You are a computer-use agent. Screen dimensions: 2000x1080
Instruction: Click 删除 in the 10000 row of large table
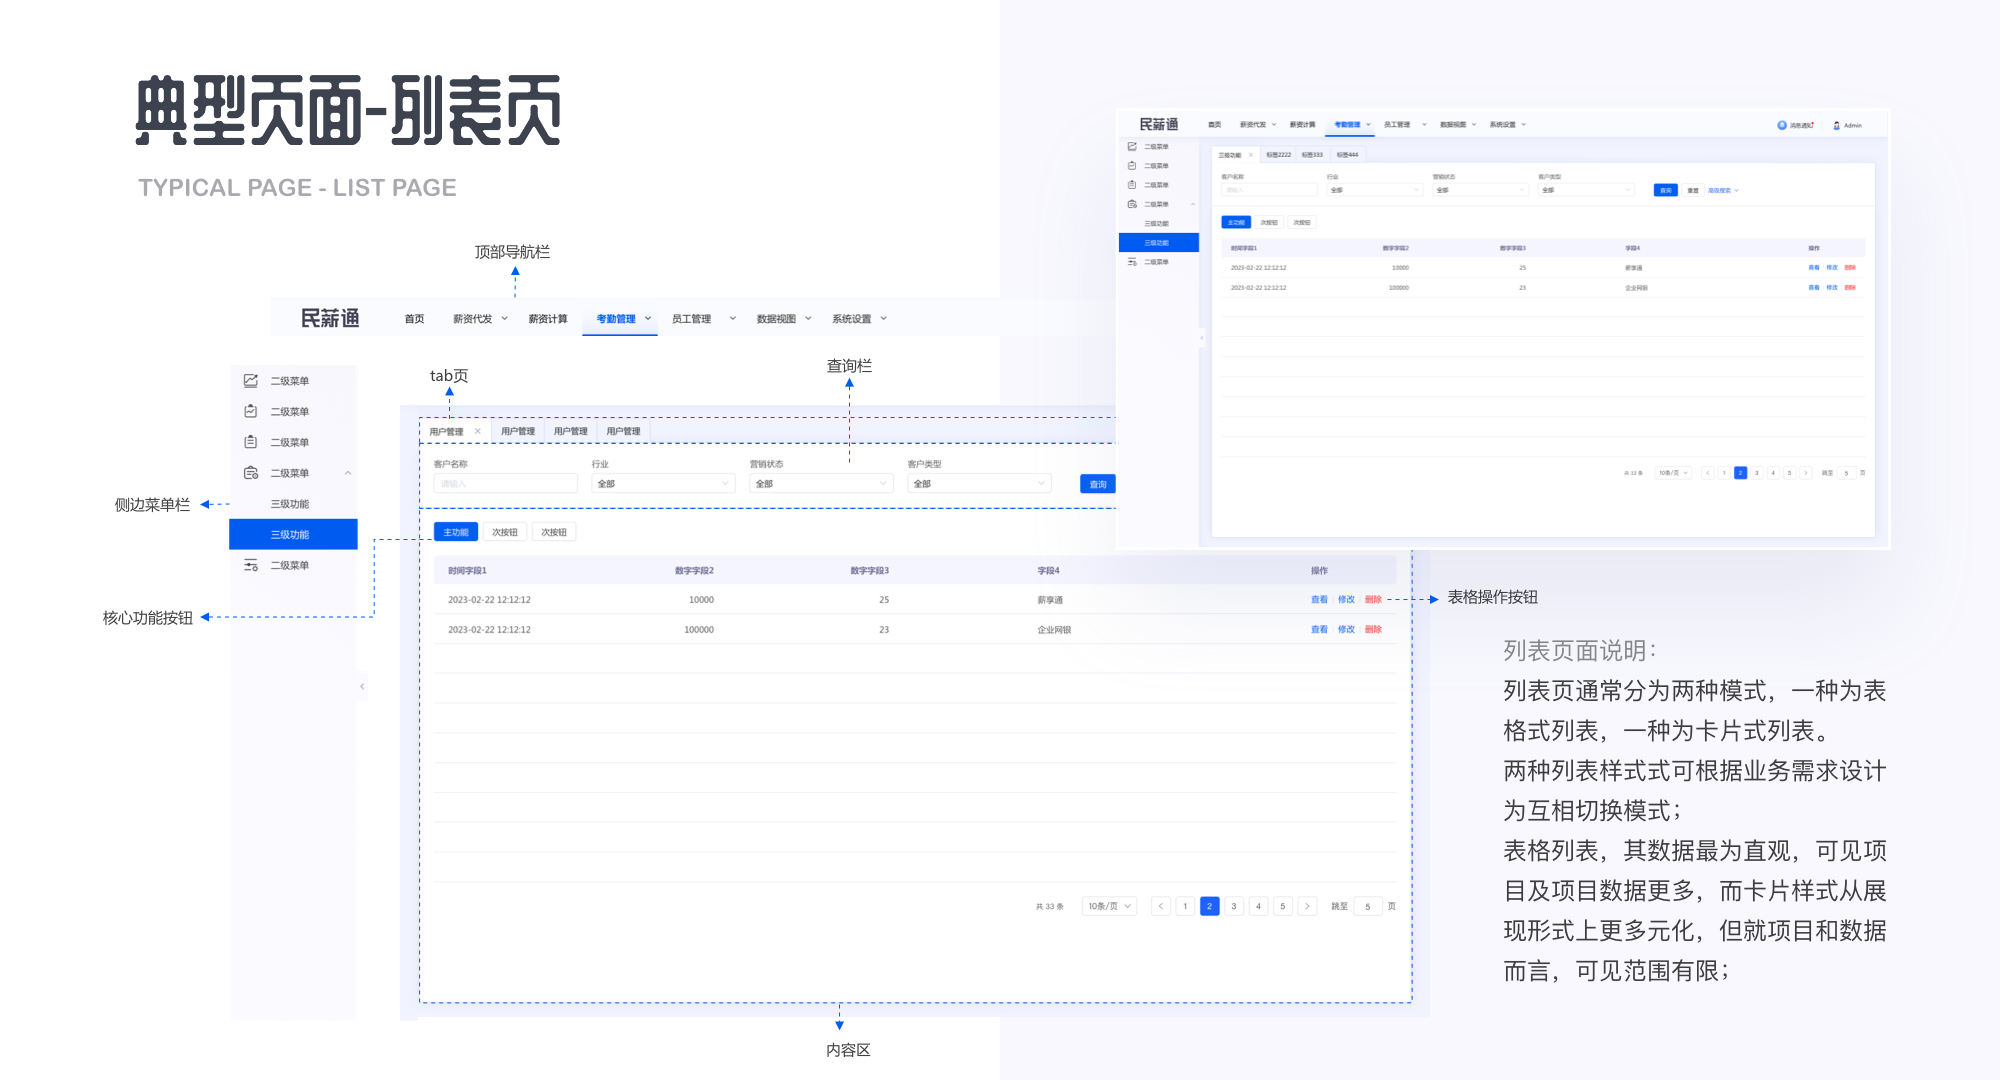(x=1373, y=600)
